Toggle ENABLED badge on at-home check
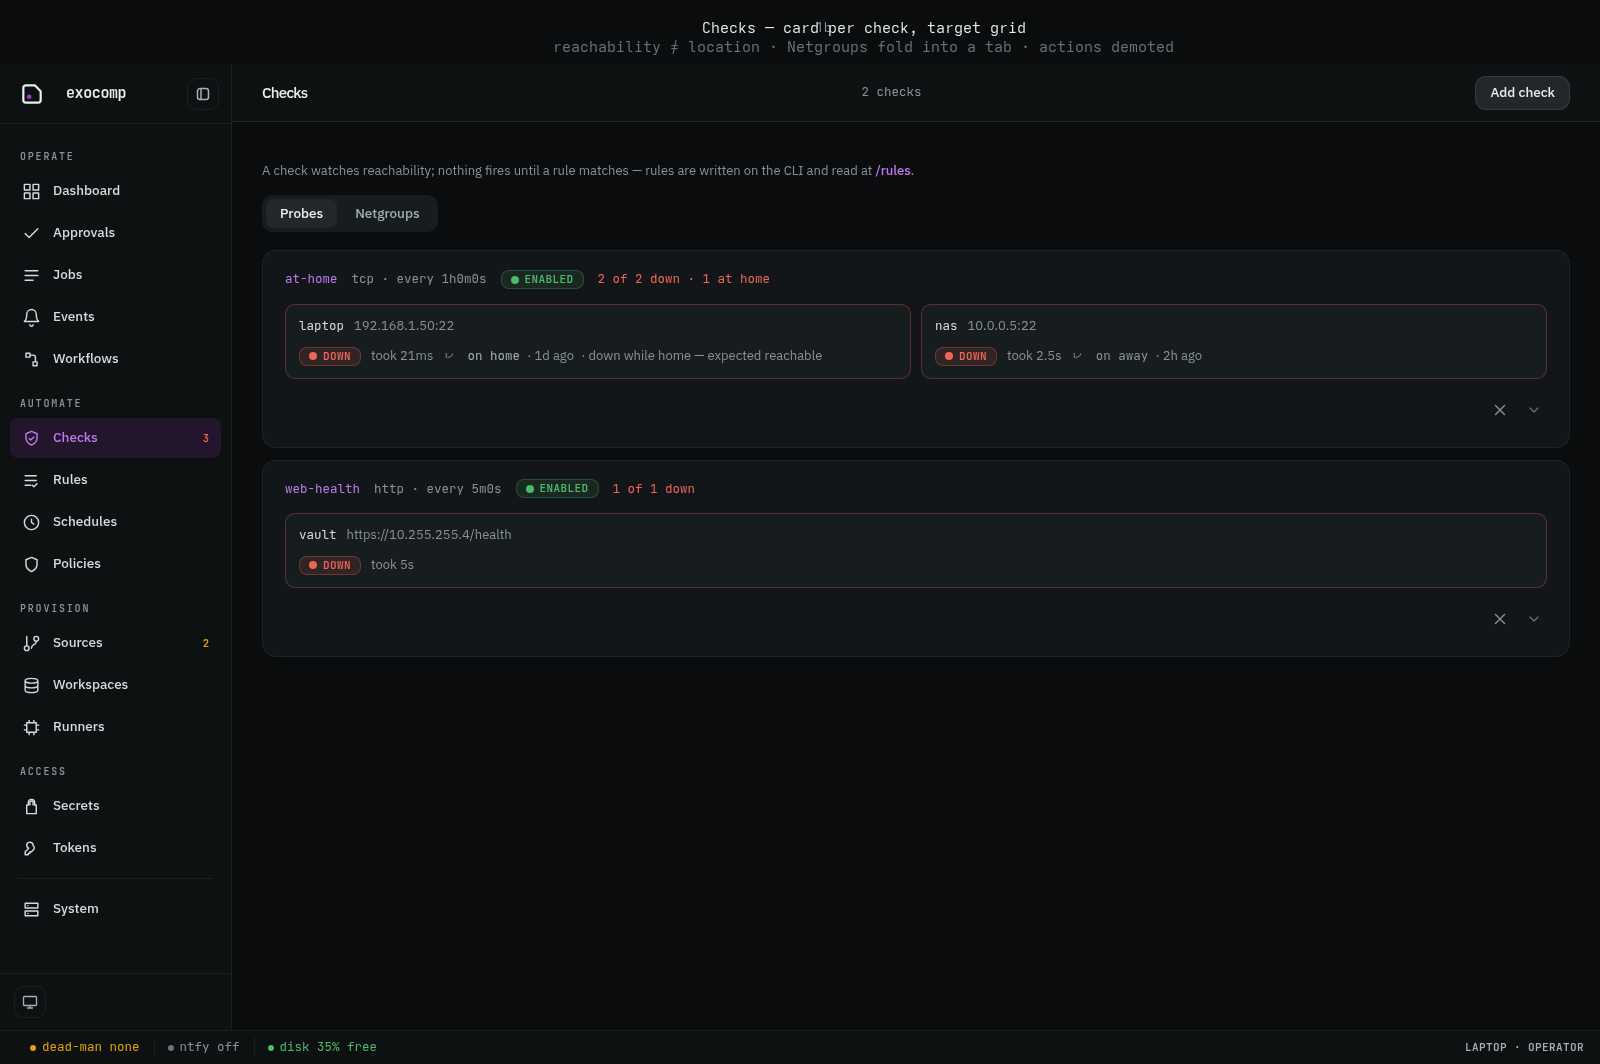This screenshot has width=1600, height=1064. (542, 279)
